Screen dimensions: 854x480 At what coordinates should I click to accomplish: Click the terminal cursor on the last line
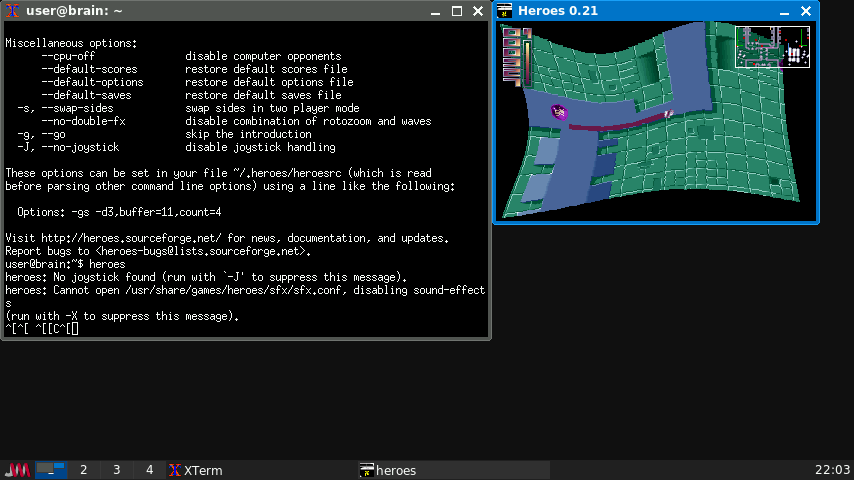[x=74, y=328]
